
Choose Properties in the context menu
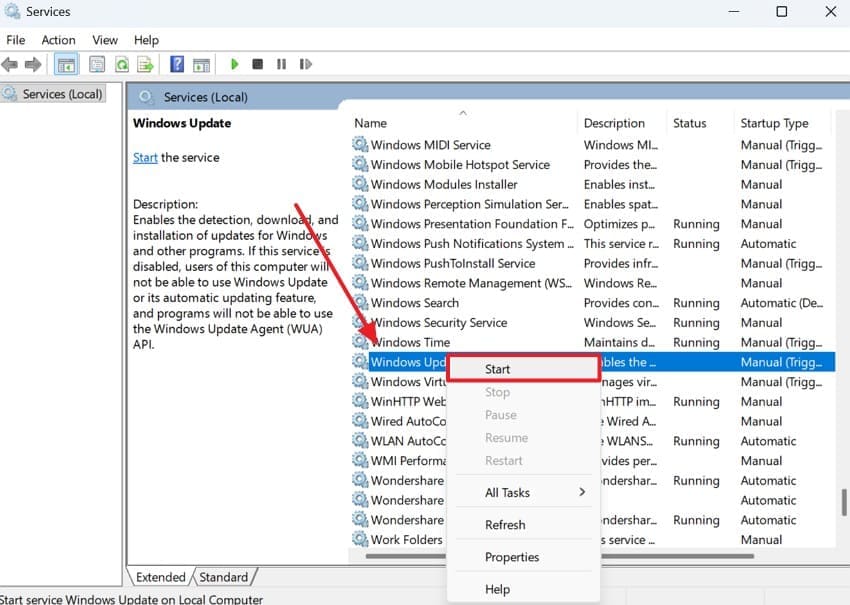(524, 557)
